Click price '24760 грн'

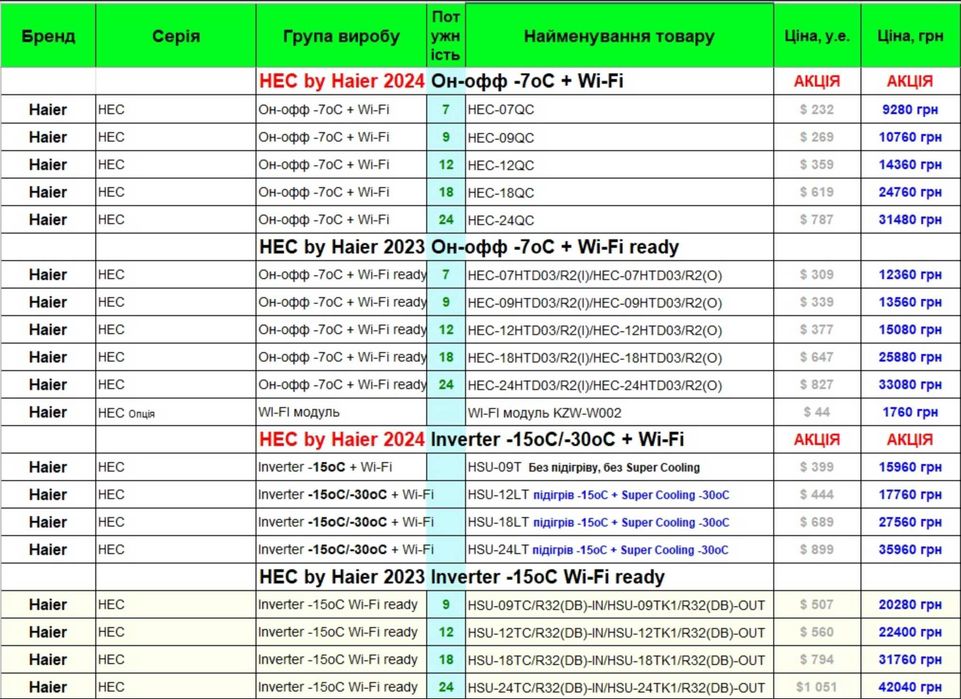(x=910, y=192)
